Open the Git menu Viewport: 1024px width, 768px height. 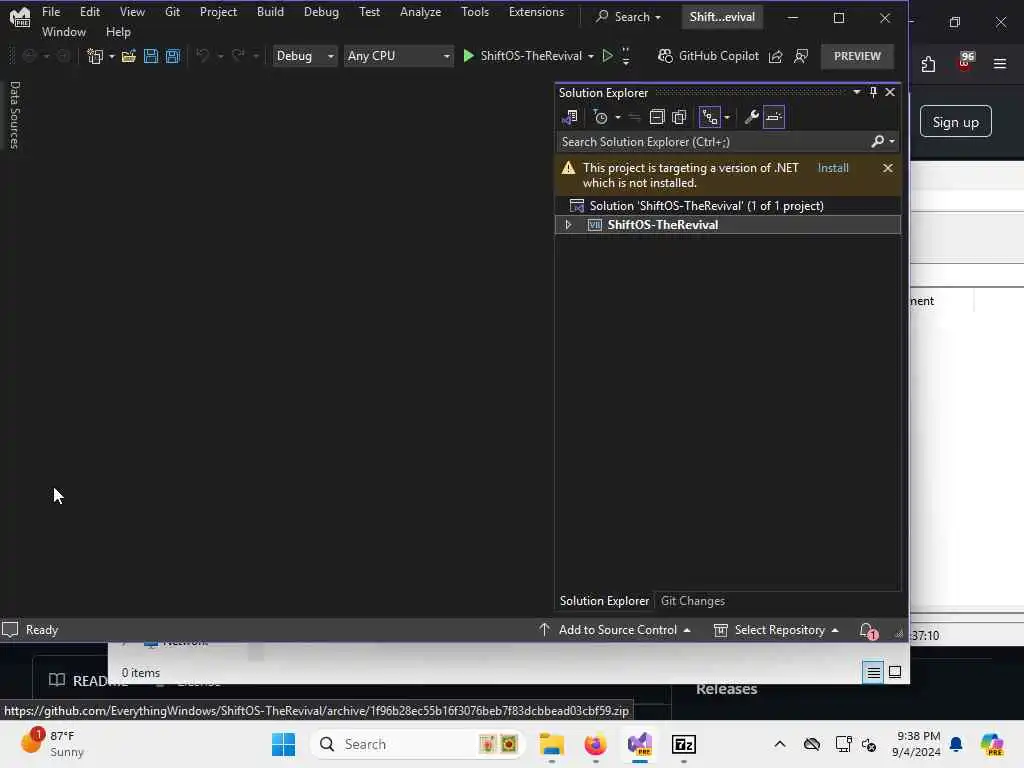172,12
